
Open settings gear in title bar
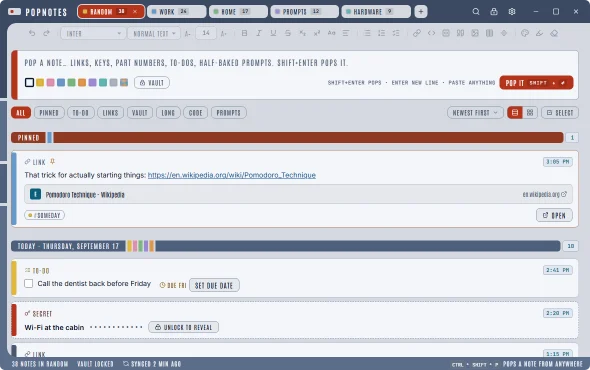pyautogui.click(x=512, y=12)
